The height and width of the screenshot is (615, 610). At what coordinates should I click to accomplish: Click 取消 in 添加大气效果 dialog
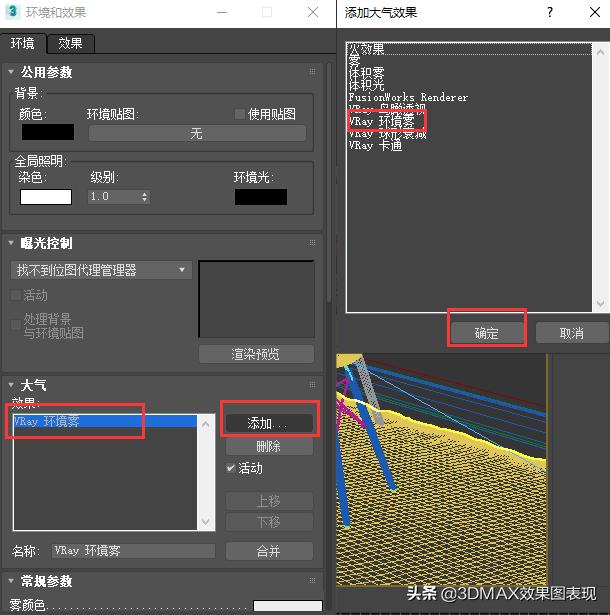(572, 333)
